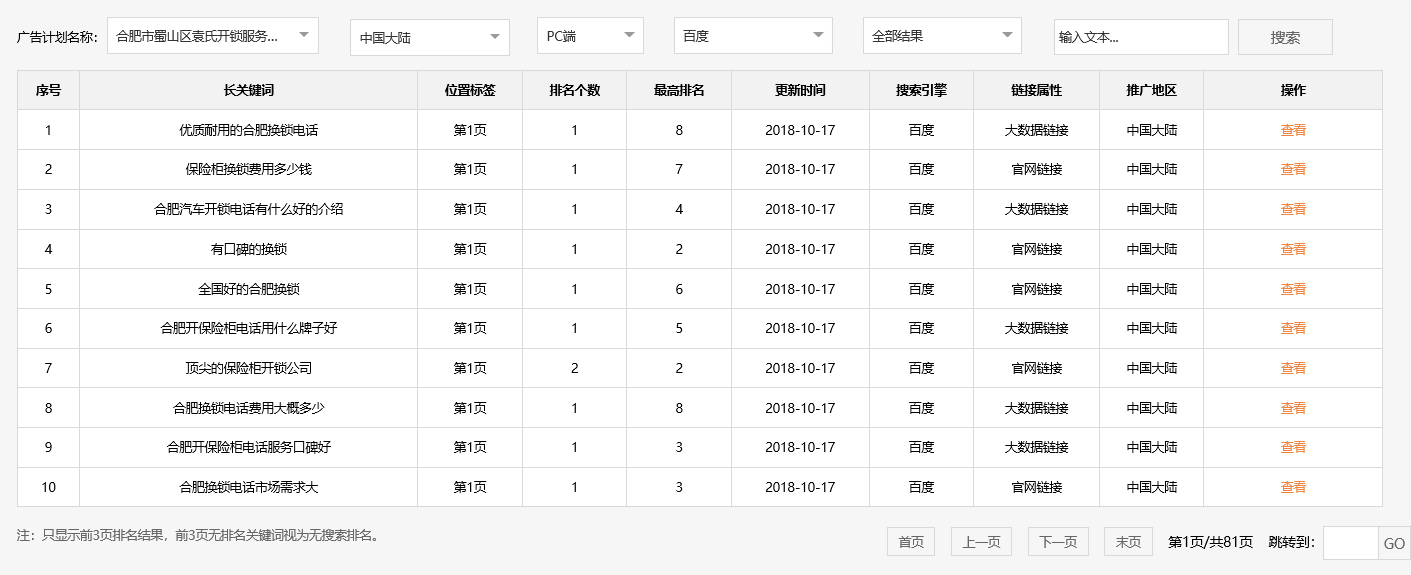Click the page jump number field
Screen dimensions: 1411x575
pos(1350,543)
